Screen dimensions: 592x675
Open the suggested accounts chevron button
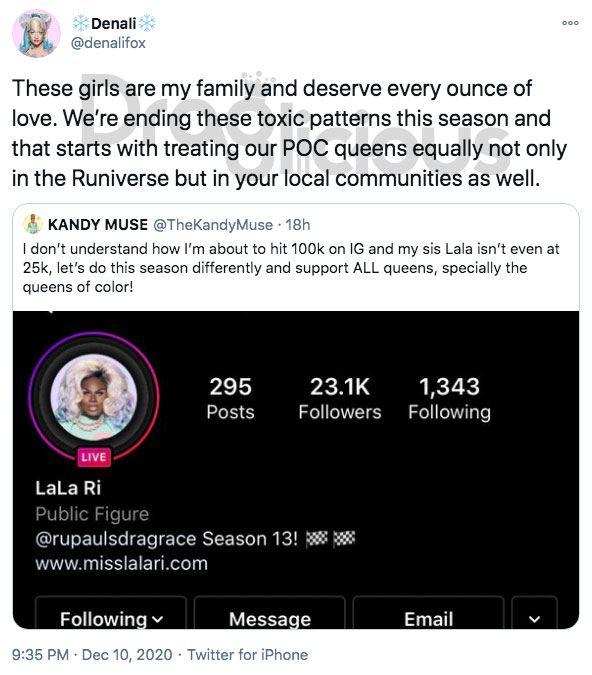pyautogui.click(x=534, y=613)
